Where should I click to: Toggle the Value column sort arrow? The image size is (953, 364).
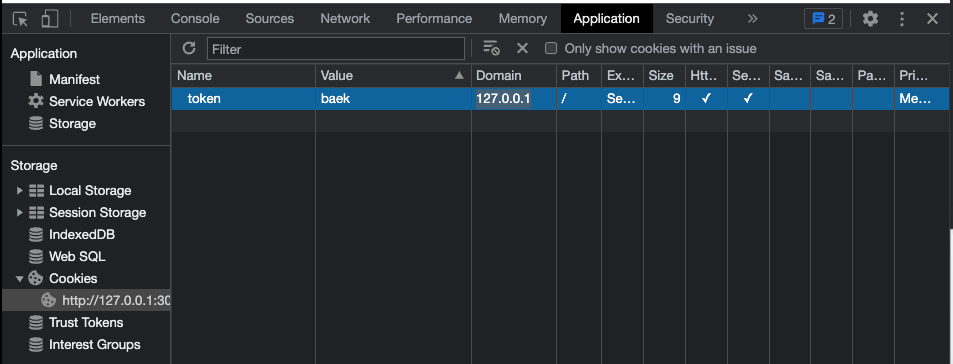pyautogui.click(x=459, y=76)
